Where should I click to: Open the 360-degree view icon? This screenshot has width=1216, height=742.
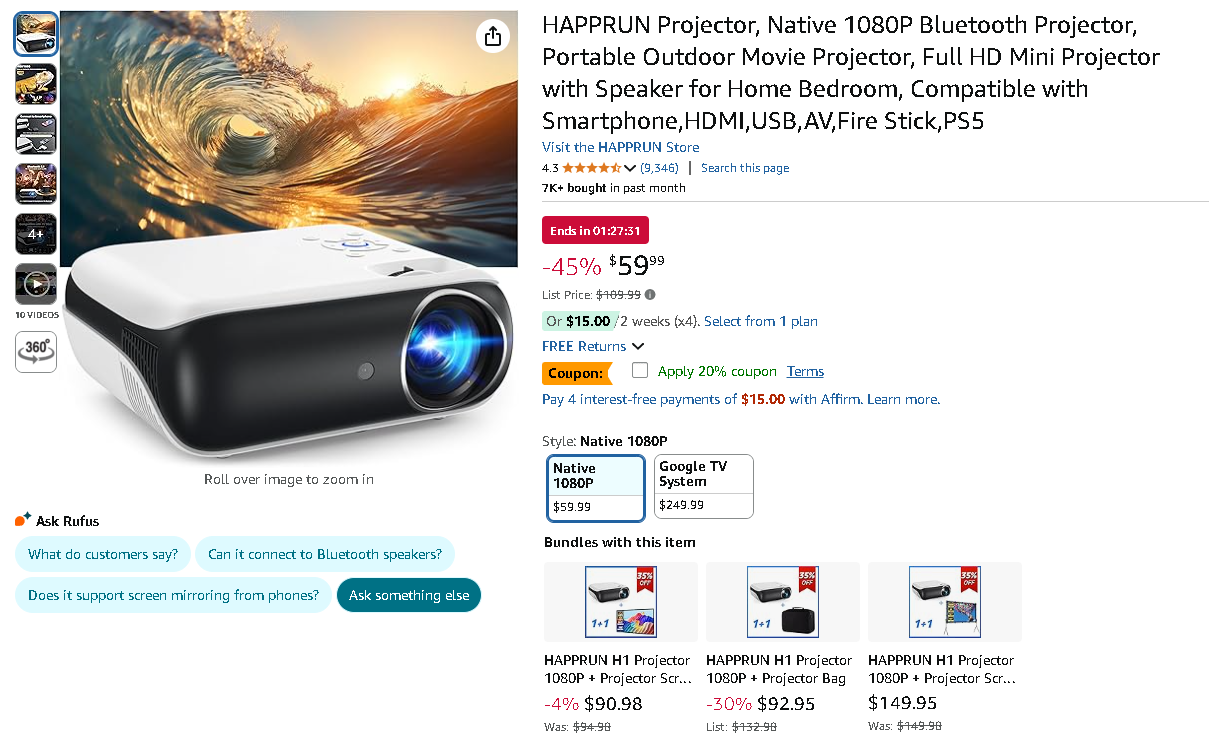coord(35,351)
